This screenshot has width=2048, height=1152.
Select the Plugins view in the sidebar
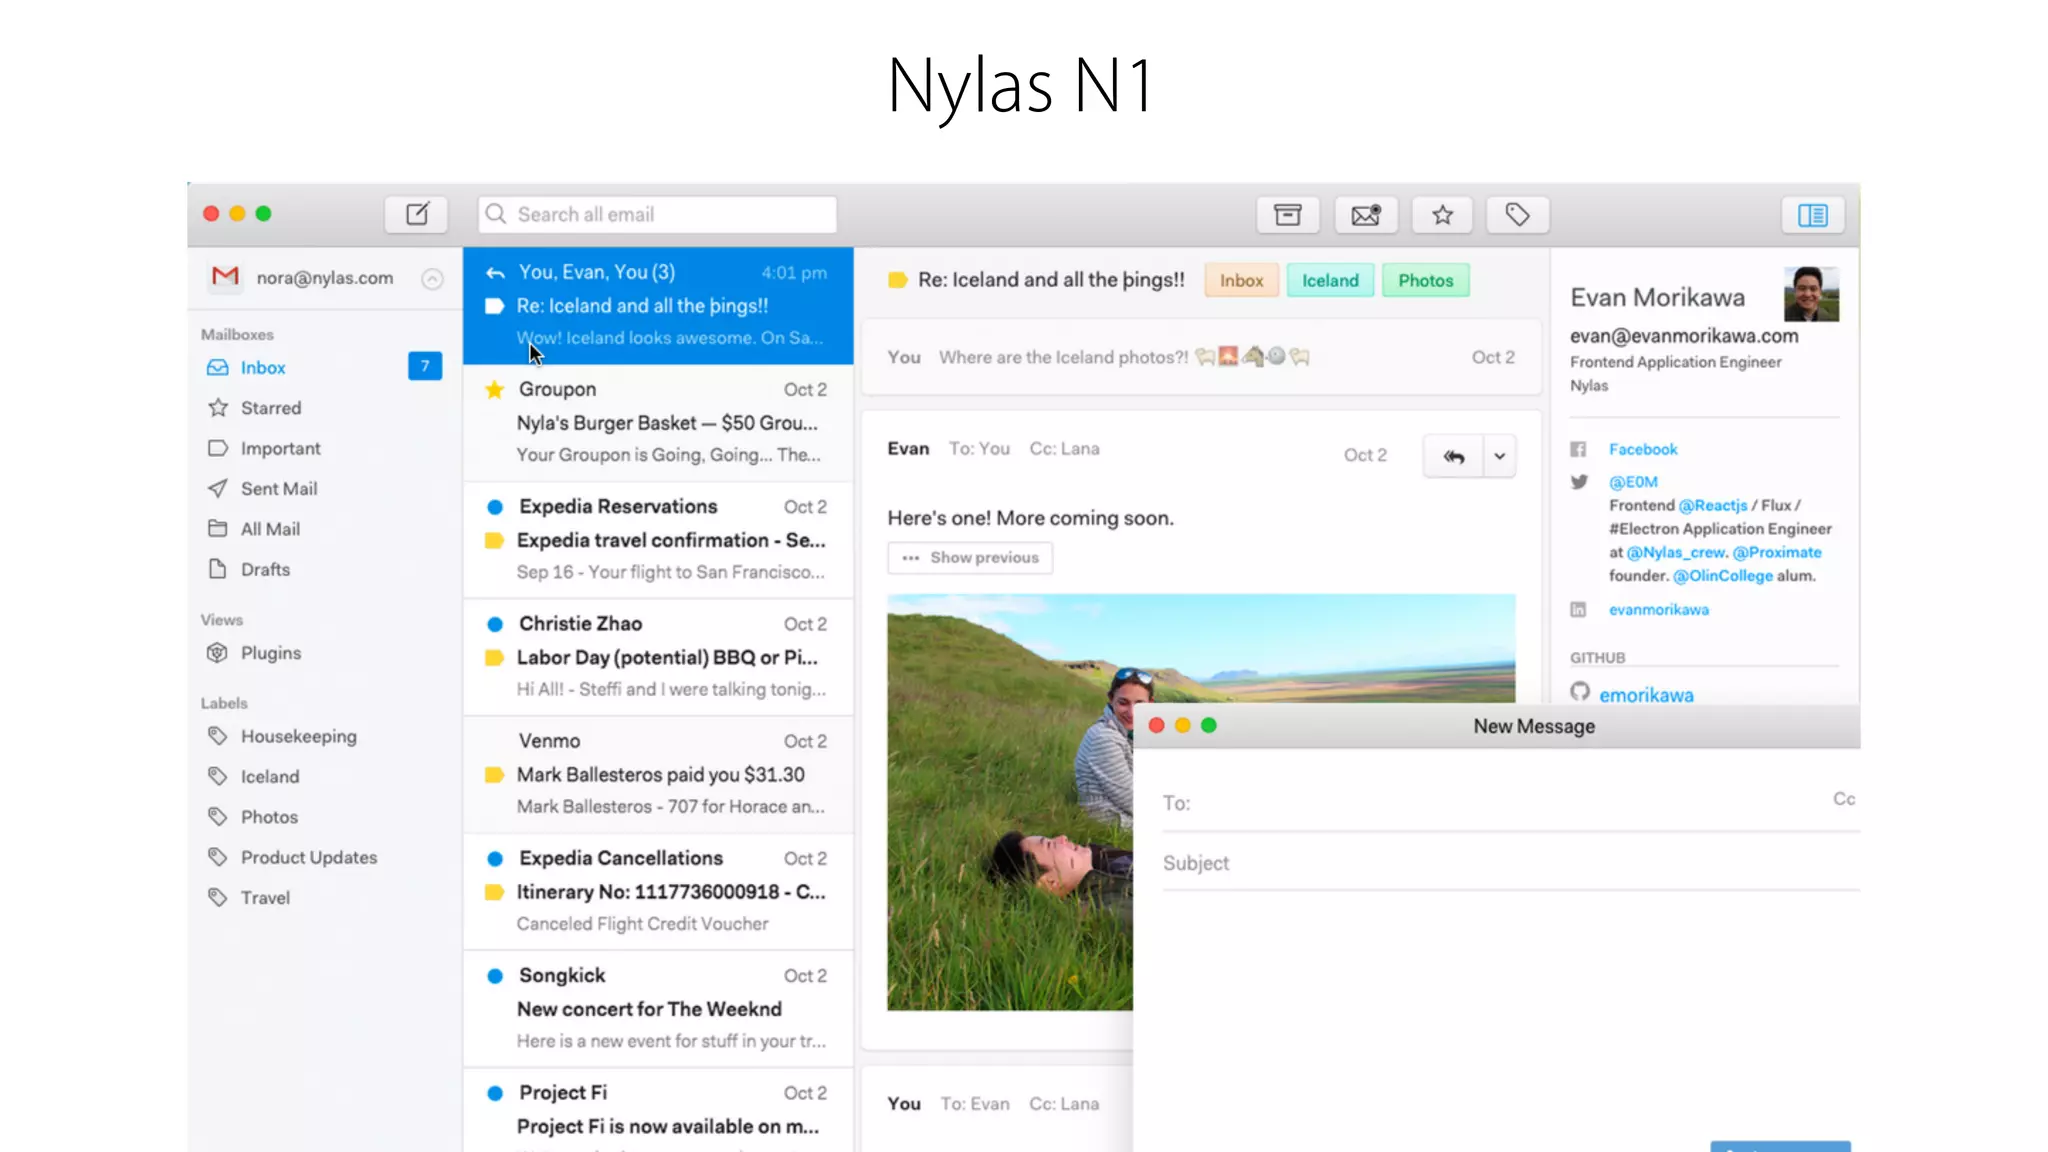[270, 653]
